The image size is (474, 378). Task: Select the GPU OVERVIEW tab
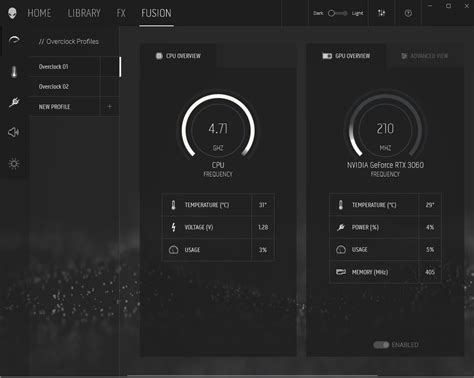(346, 56)
